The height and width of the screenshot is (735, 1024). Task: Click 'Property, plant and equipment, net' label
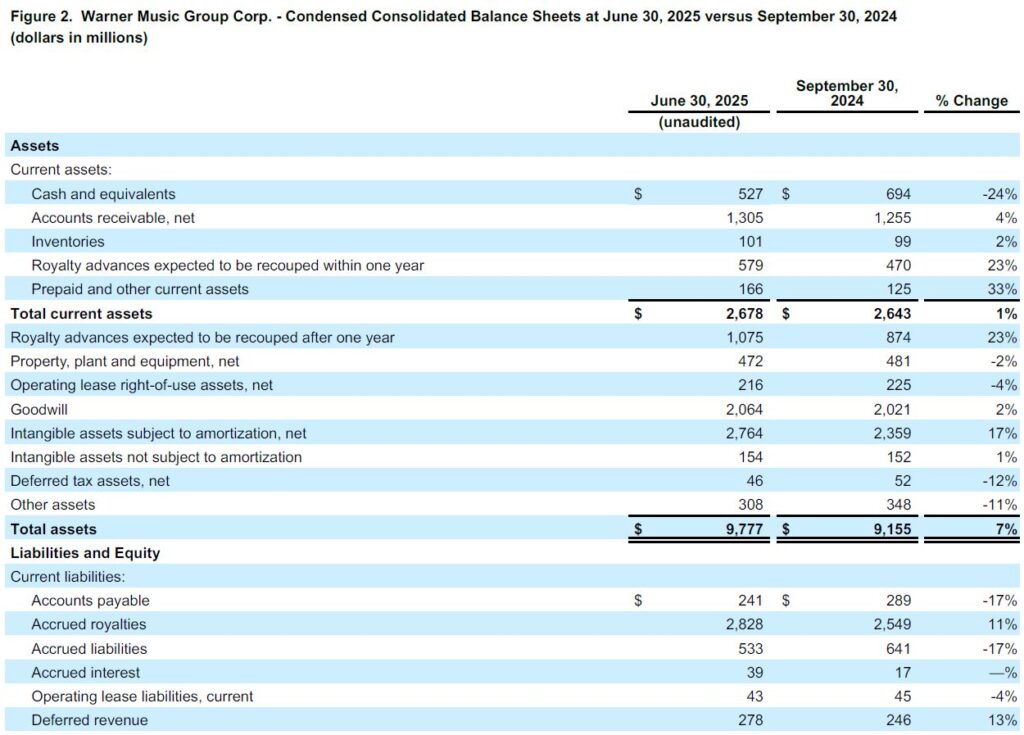[x=125, y=361]
